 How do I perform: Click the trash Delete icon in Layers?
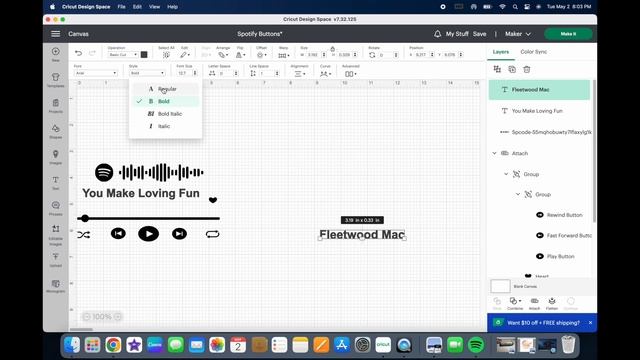click(x=527, y=69)
